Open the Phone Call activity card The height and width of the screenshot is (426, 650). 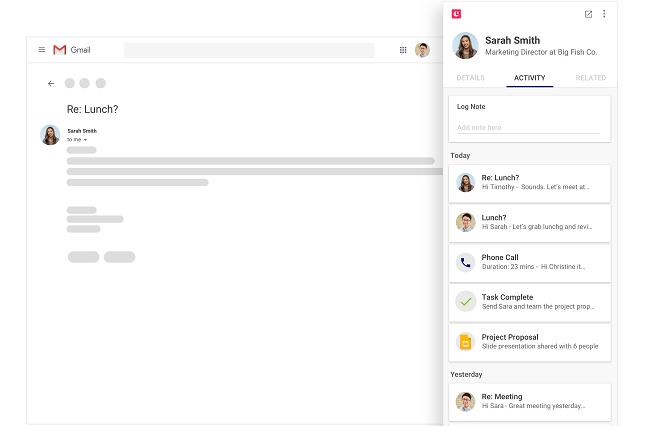coord(529,263)
